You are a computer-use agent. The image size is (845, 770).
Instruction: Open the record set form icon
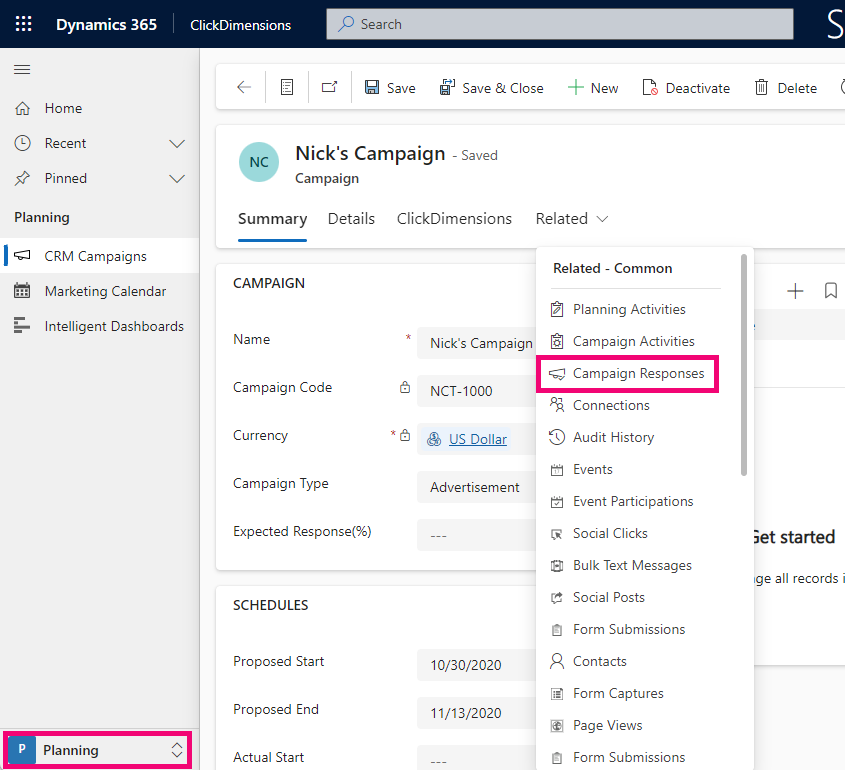[287, 87]
